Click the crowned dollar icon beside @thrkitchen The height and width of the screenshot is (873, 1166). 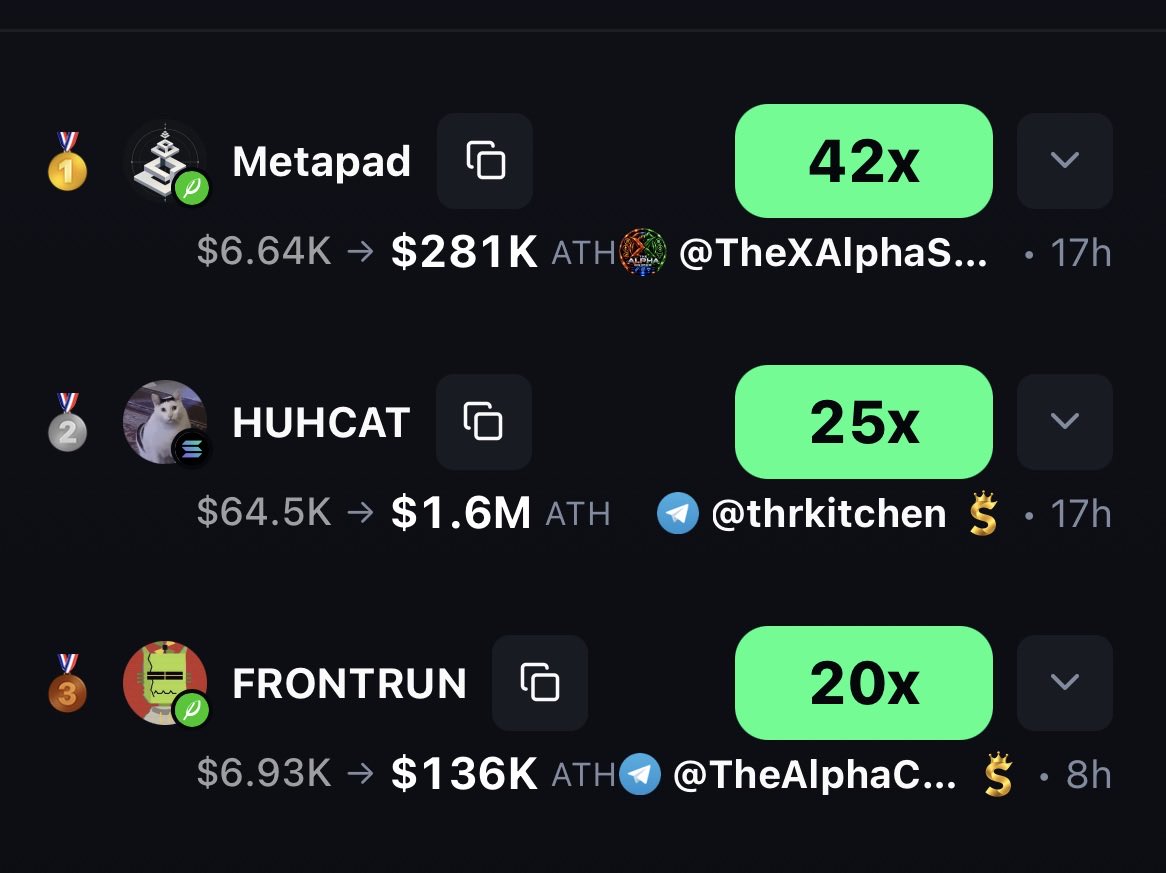(983, 513)
